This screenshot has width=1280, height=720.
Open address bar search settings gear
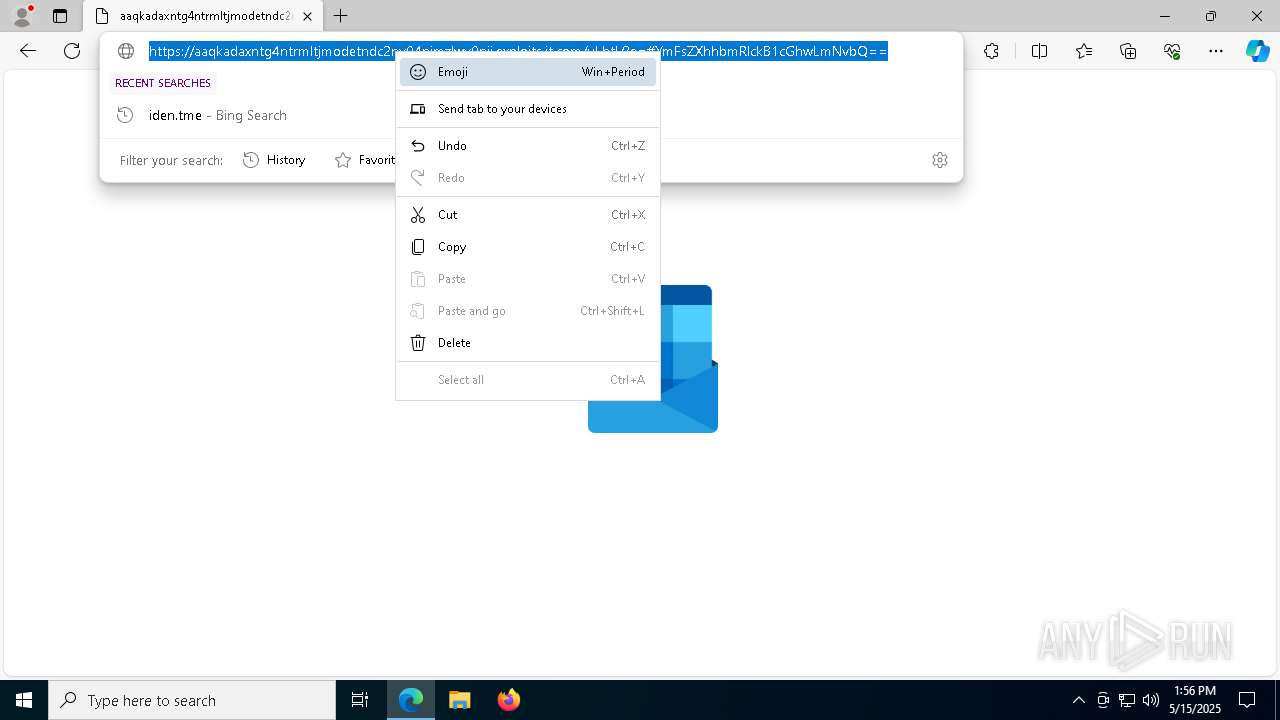940,160
